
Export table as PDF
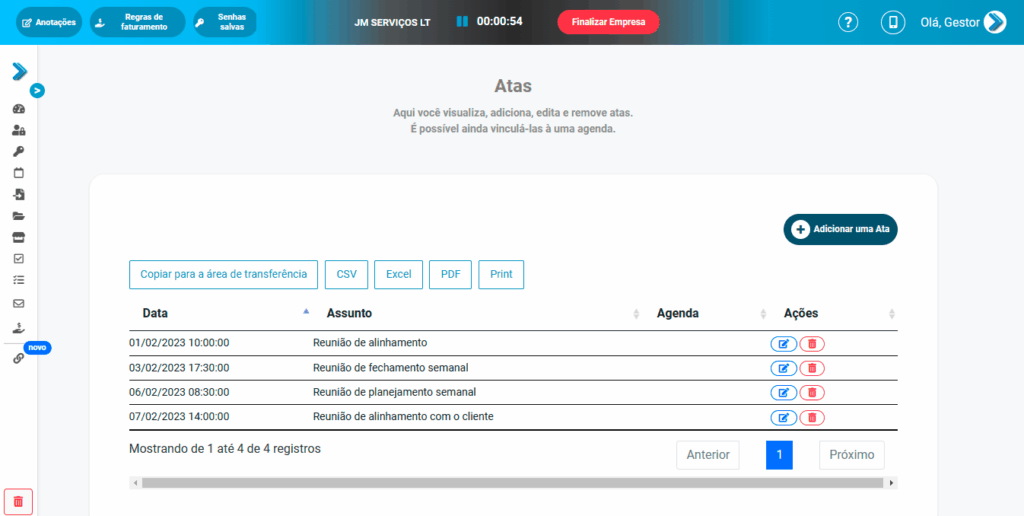tap(451, 274)
